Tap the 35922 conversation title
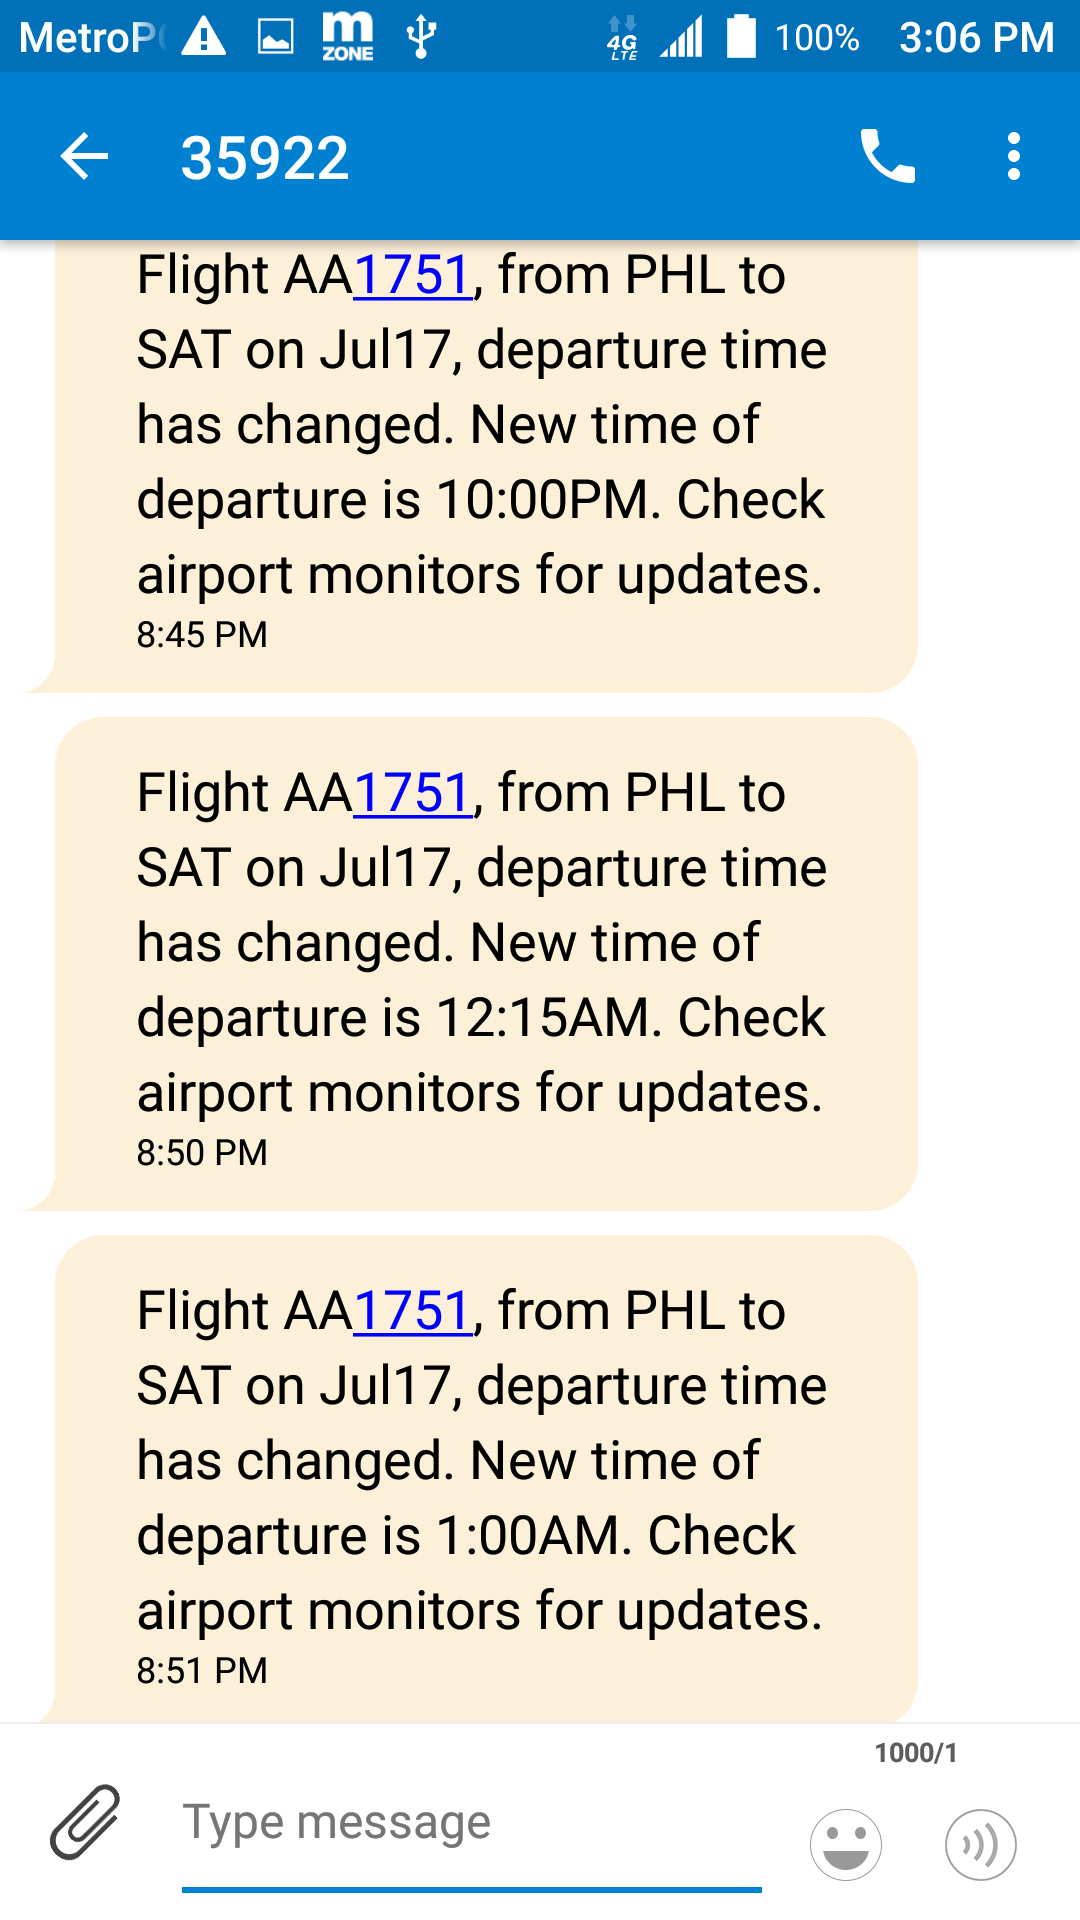Screen dimensions: 1080x1920 point(265,158)
